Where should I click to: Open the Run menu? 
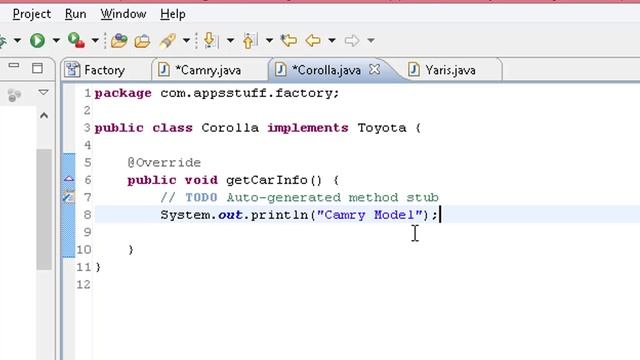(76, 14)
